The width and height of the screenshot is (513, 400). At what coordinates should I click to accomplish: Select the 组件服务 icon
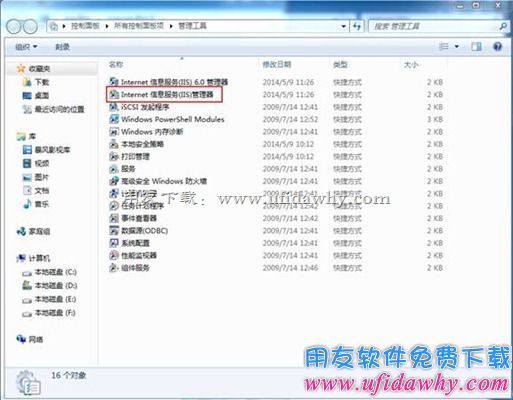pos(114,268)
